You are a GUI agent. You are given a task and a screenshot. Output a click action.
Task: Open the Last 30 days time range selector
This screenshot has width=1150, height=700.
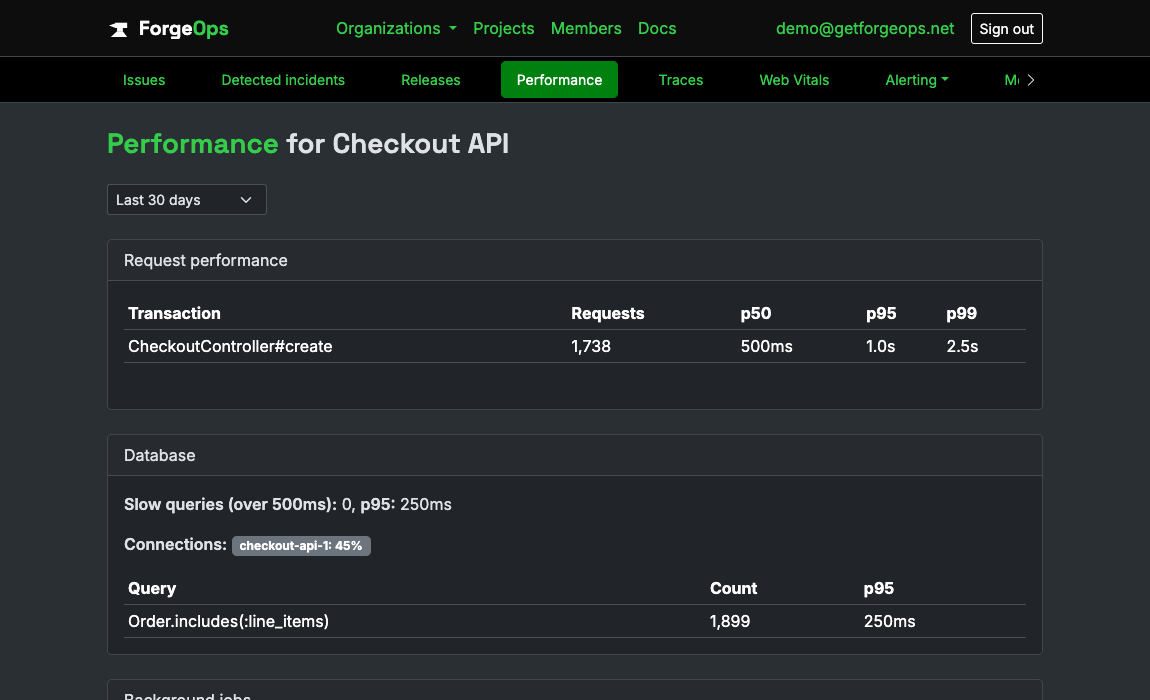[x=186, y=200]
